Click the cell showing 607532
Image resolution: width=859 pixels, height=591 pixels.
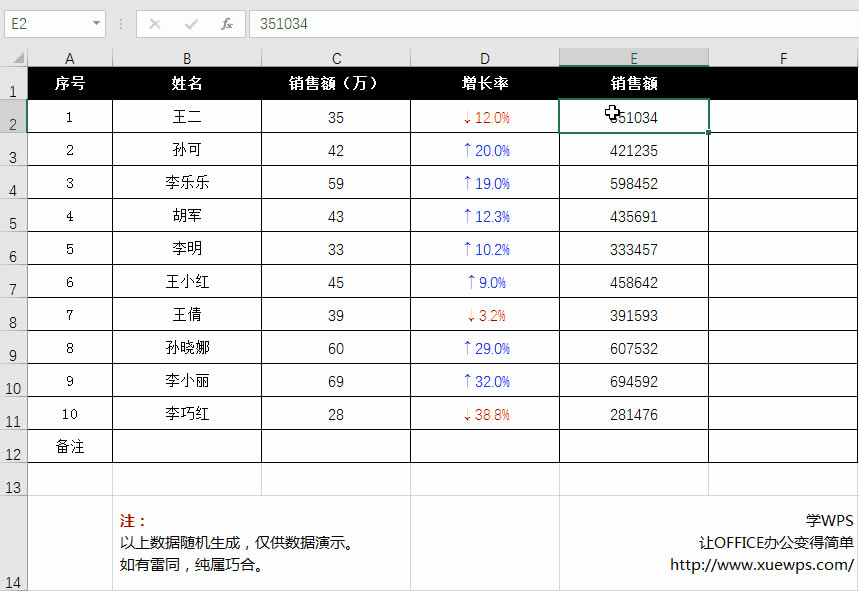633,347
